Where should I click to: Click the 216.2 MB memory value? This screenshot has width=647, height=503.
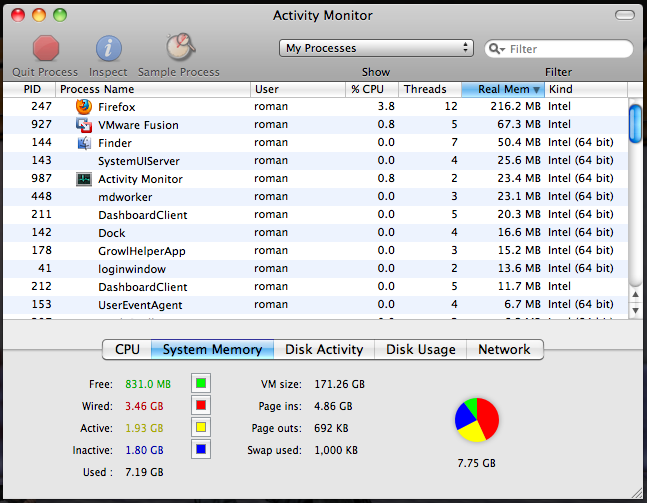coord(515,106)
